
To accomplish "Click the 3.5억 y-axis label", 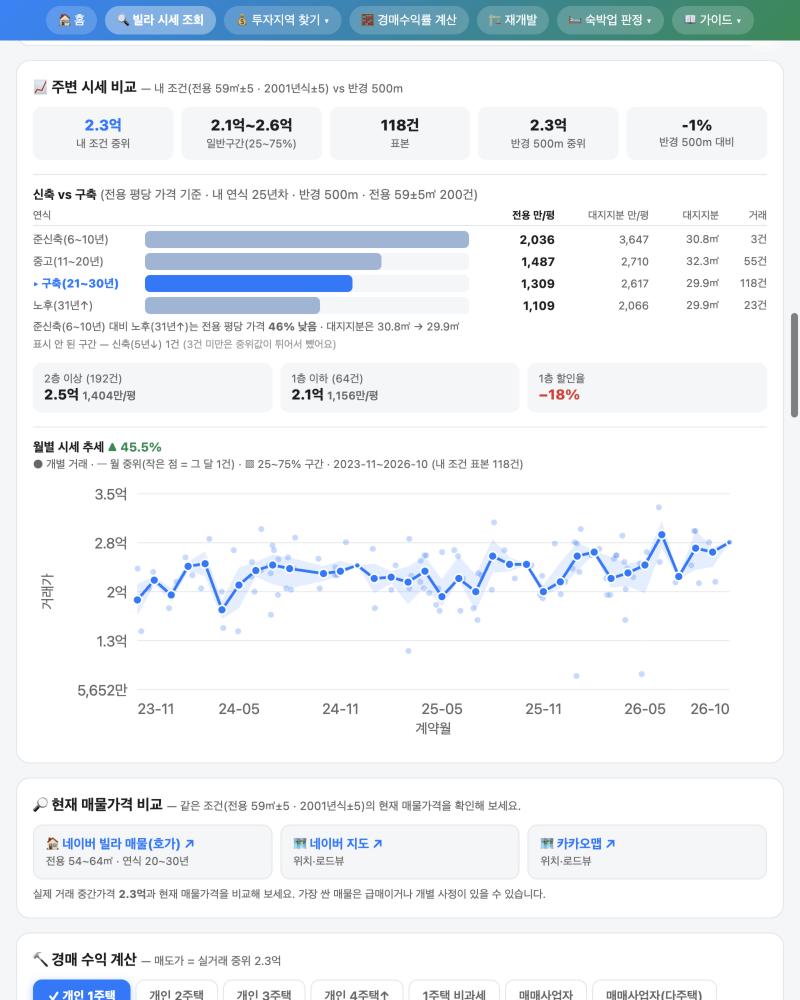I will point(111,494).
